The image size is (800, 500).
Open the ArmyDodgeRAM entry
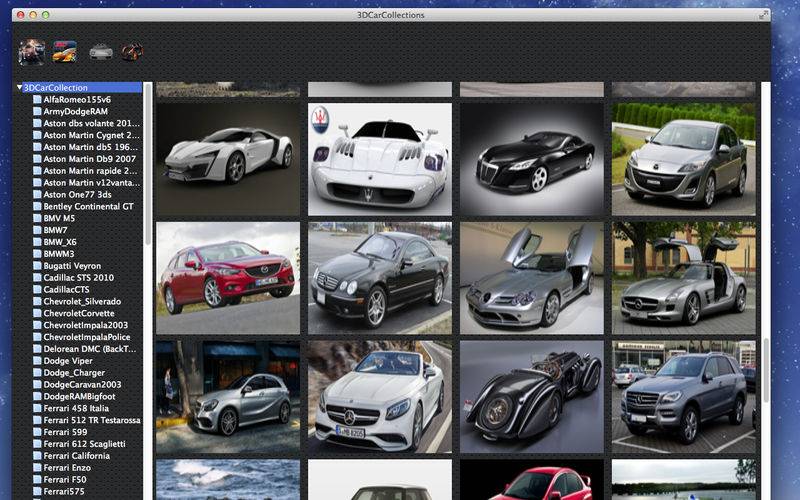[76, 111]
